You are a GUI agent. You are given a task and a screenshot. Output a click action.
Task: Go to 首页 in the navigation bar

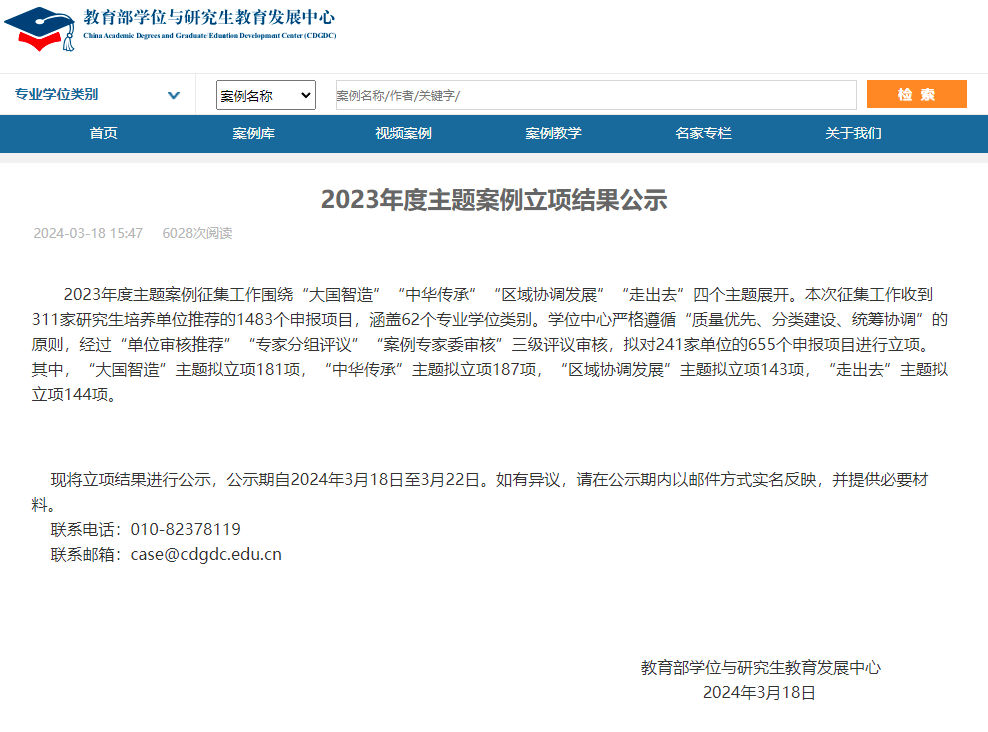tap(103, 134)
